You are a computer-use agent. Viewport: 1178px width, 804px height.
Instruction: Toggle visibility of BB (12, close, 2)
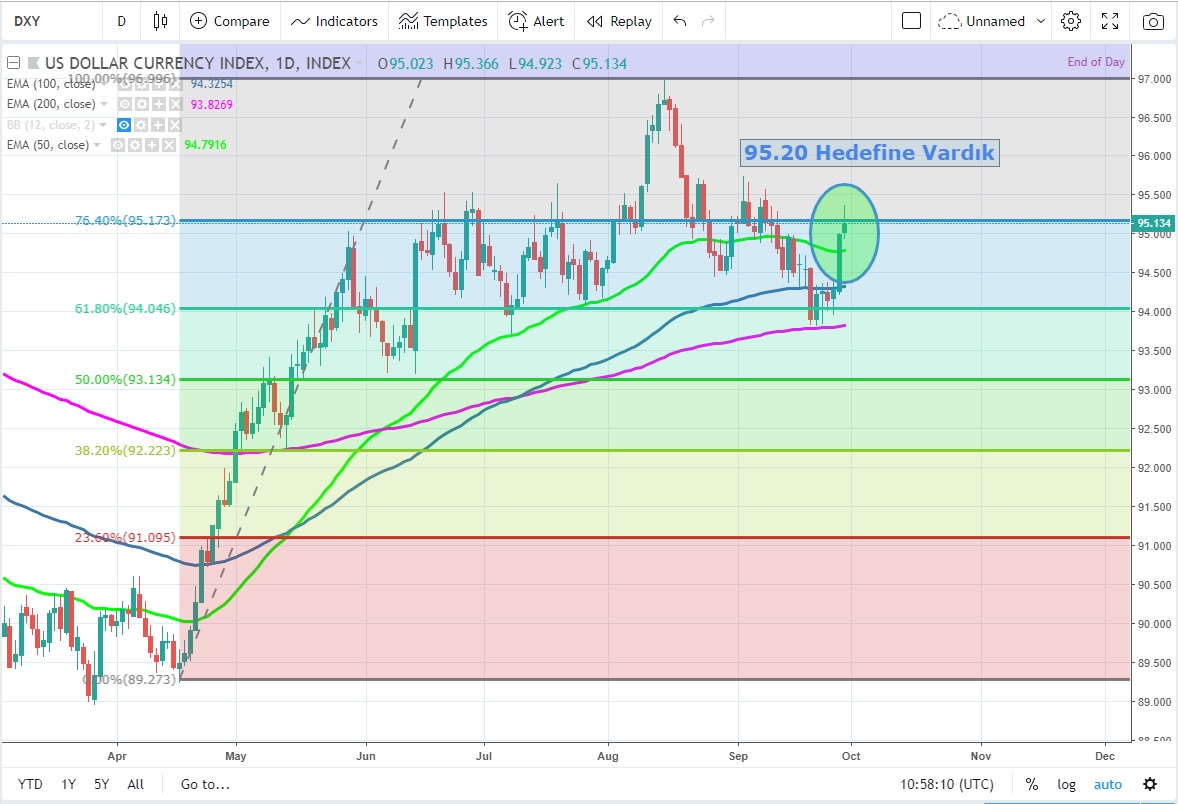click(125, 125)
